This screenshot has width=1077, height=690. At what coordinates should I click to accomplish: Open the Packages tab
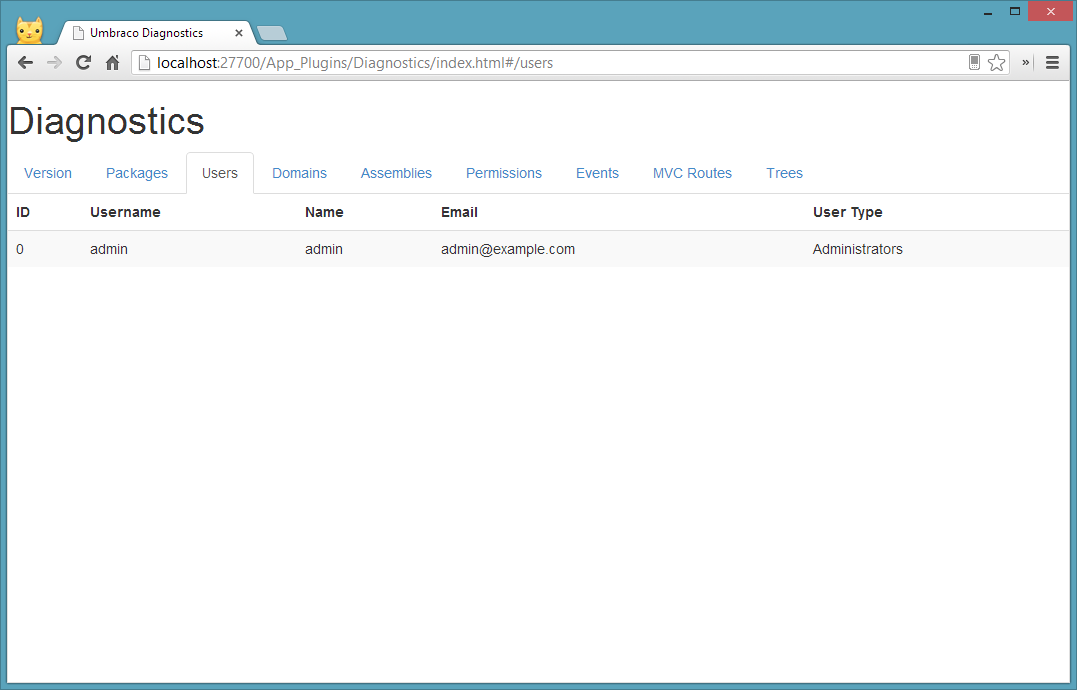tap(137, 173)
